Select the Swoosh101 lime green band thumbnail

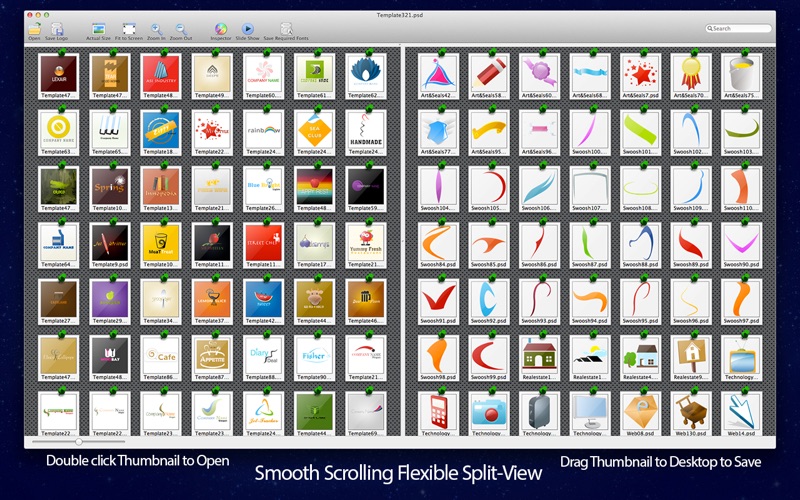pyautogui.click(x=640, y=133)
